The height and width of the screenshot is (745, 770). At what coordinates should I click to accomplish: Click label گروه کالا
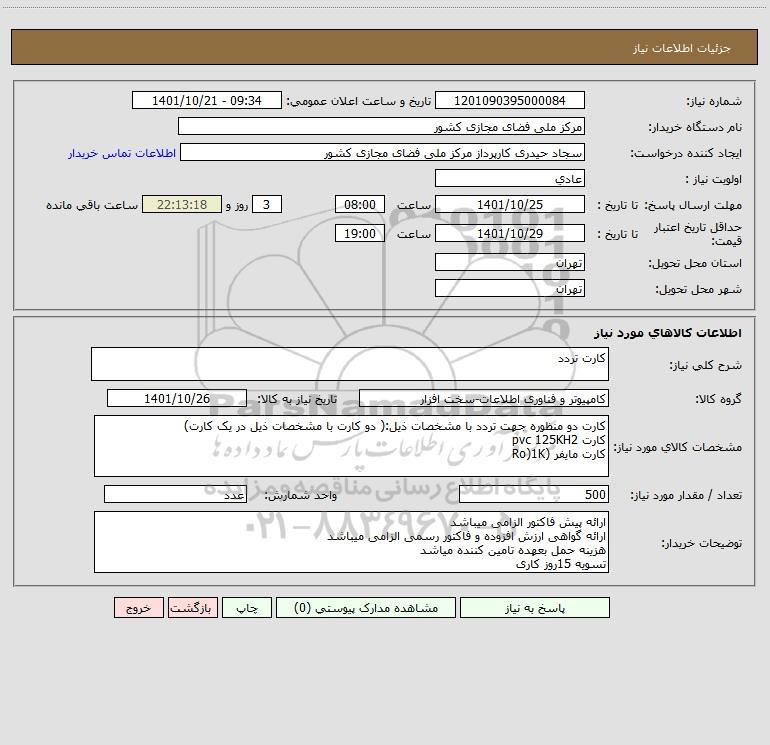tap(718, 399)
